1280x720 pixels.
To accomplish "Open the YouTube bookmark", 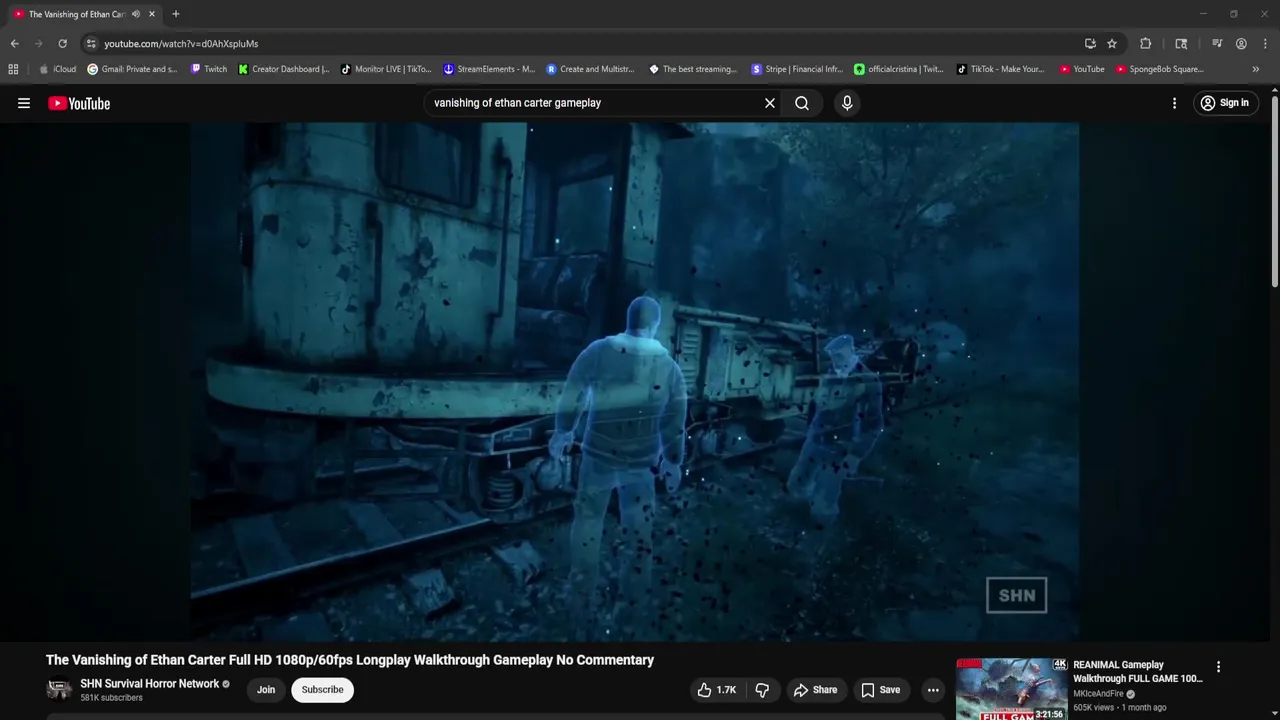I will (1081, 69).
